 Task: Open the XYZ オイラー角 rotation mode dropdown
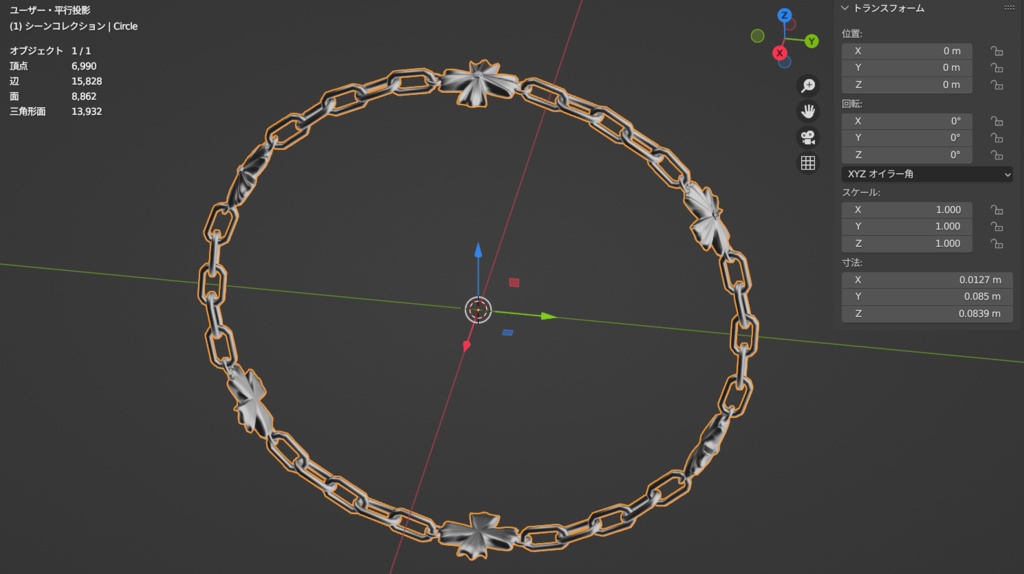click(x=927, y=174)
